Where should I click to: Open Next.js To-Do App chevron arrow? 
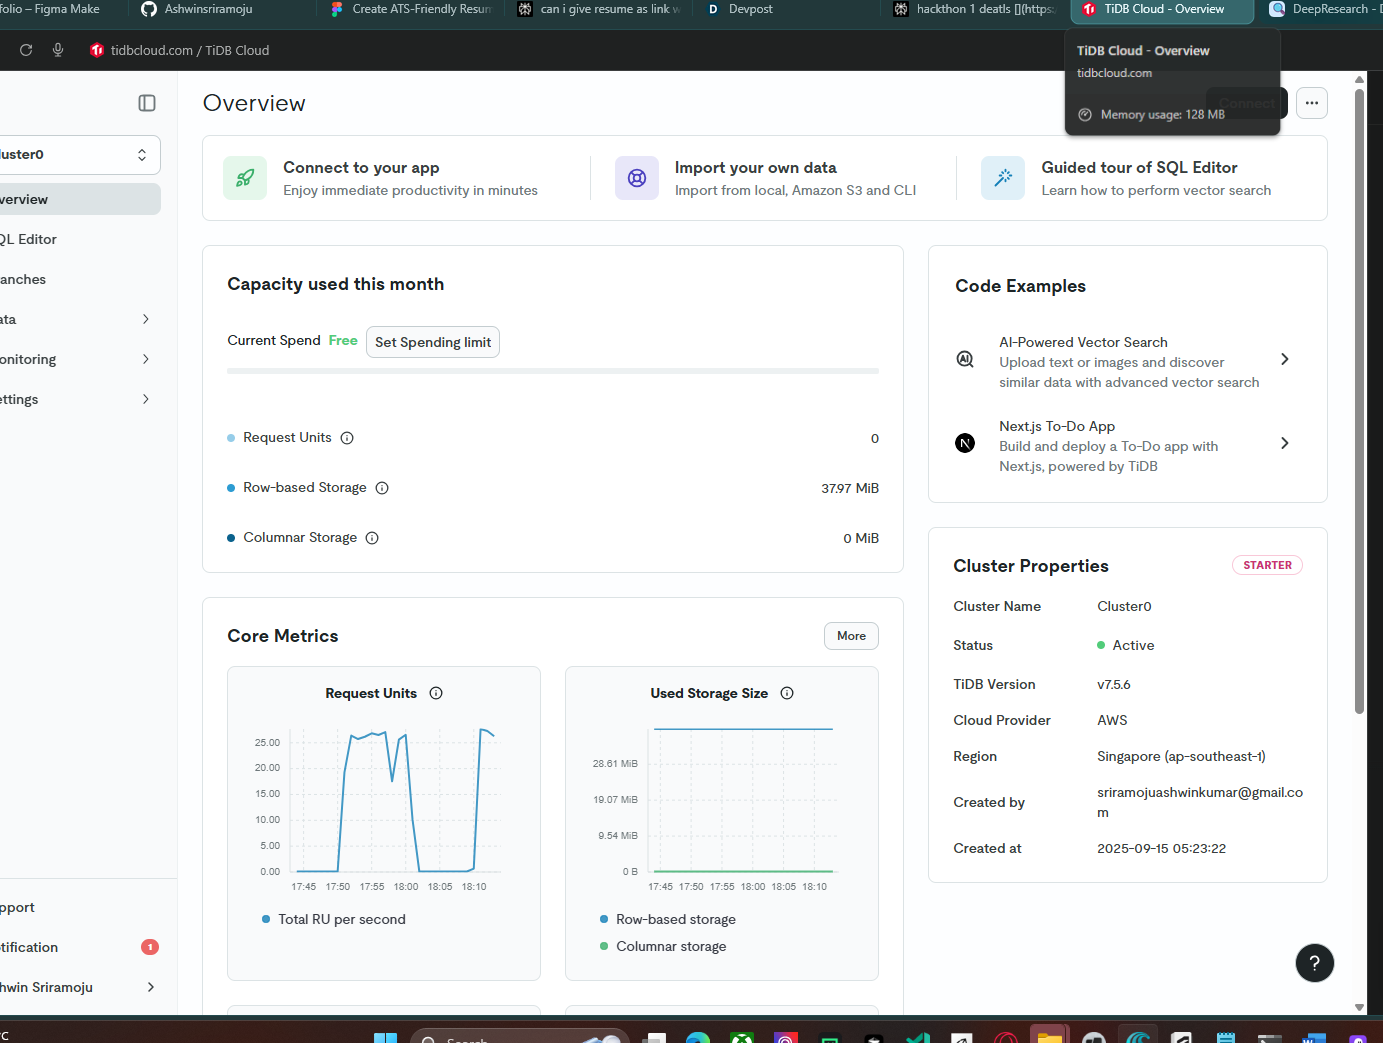click(x=1285, y=443)
